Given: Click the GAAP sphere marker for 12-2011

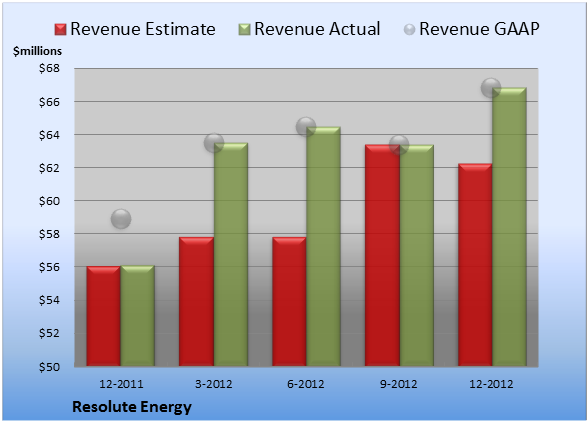Looking at the screenshot, I should click(x=121, y=219).
